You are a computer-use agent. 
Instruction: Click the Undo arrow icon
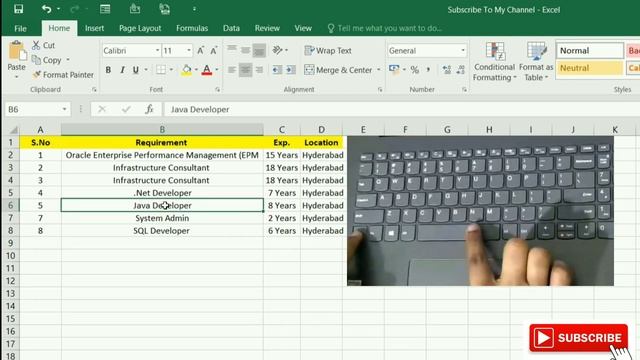coord(46,9)
